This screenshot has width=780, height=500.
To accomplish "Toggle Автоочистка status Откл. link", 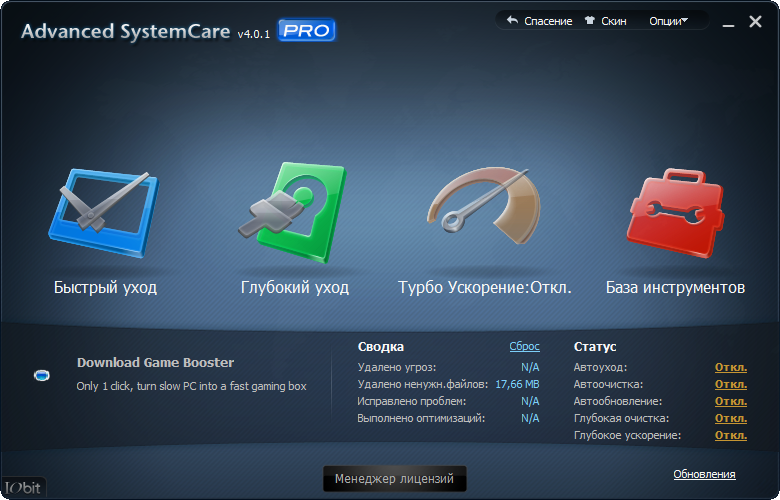I will [731, 385].
